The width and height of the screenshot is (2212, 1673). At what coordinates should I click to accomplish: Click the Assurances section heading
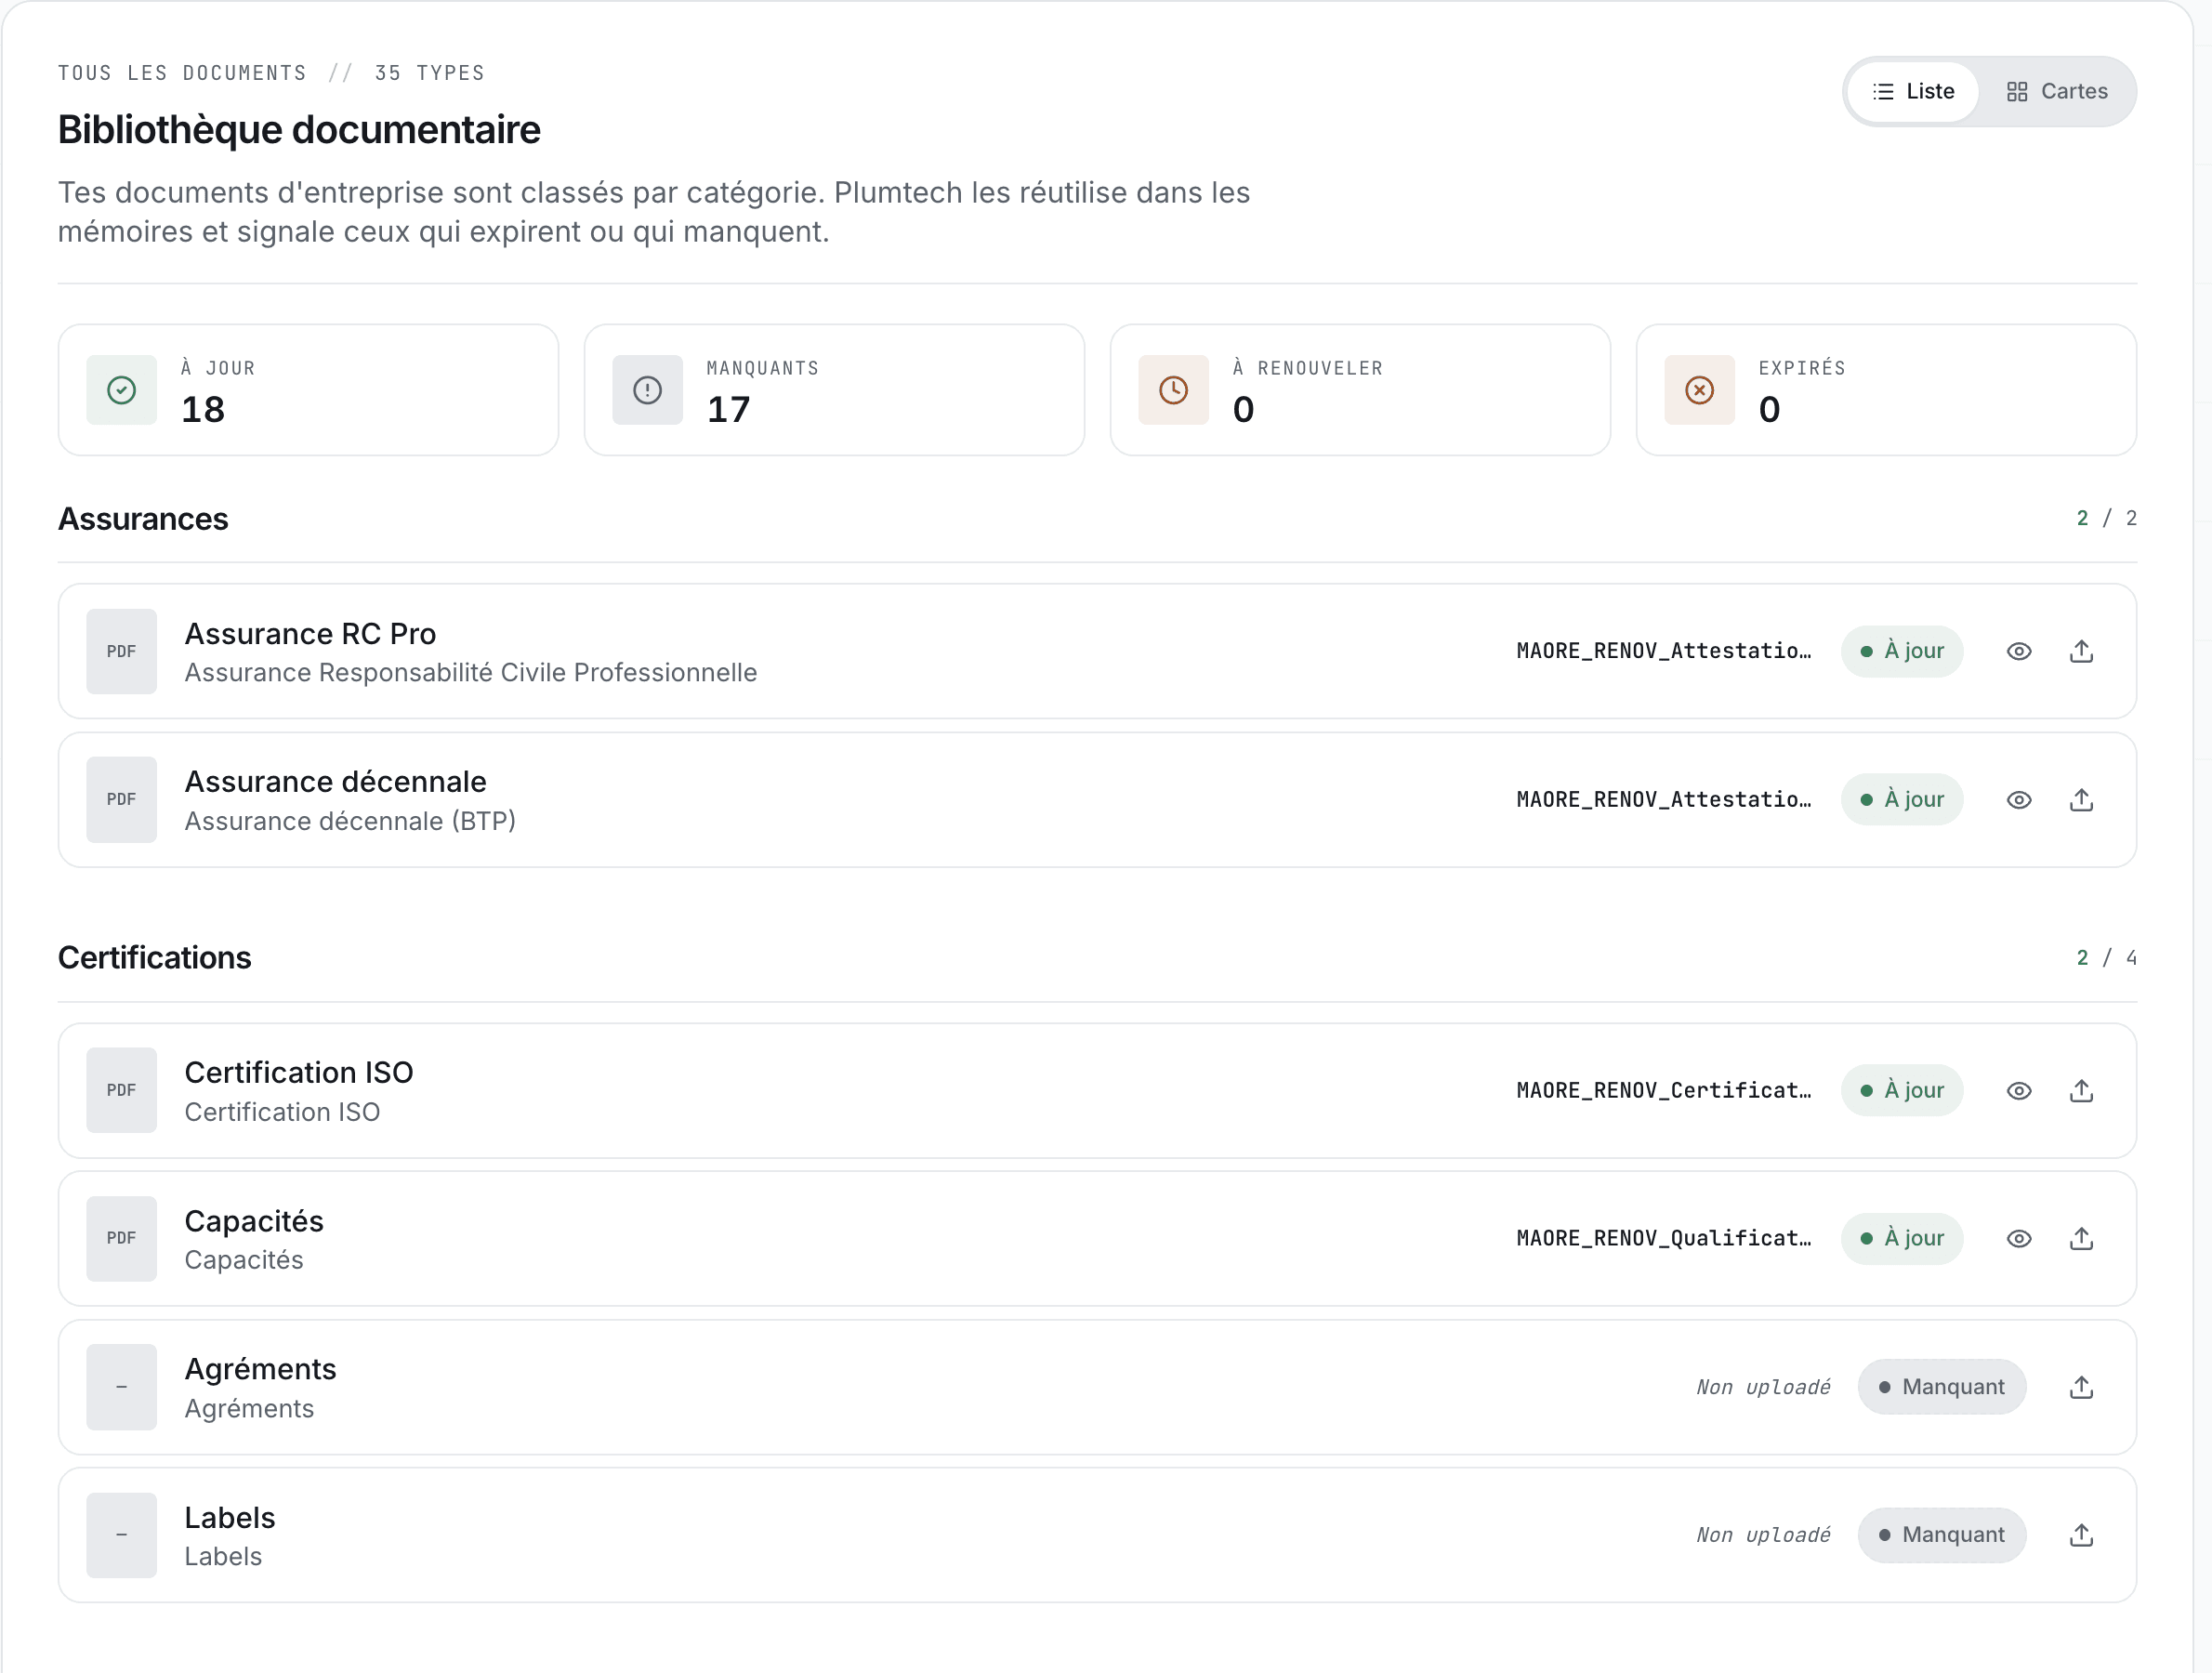[143, 519]
